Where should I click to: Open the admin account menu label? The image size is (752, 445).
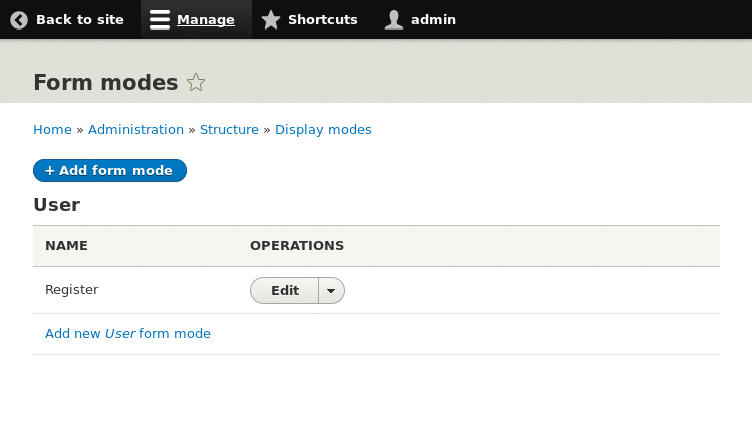(x=433, y=20)
